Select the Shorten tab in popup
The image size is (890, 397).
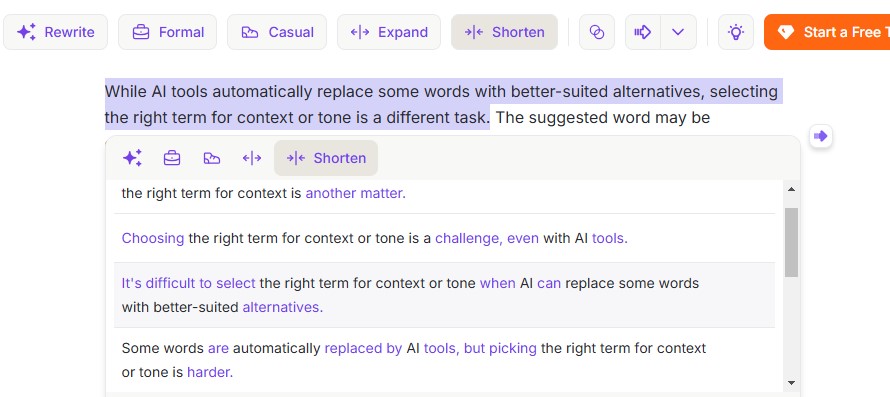[326, 158]
